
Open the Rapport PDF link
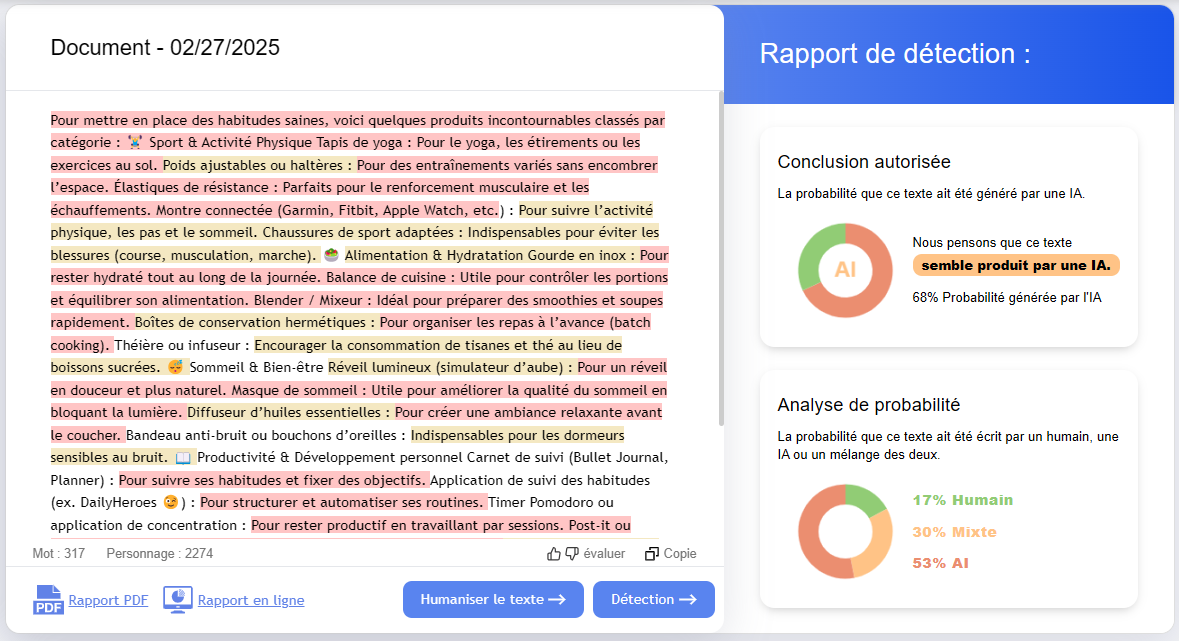point(108,600)
